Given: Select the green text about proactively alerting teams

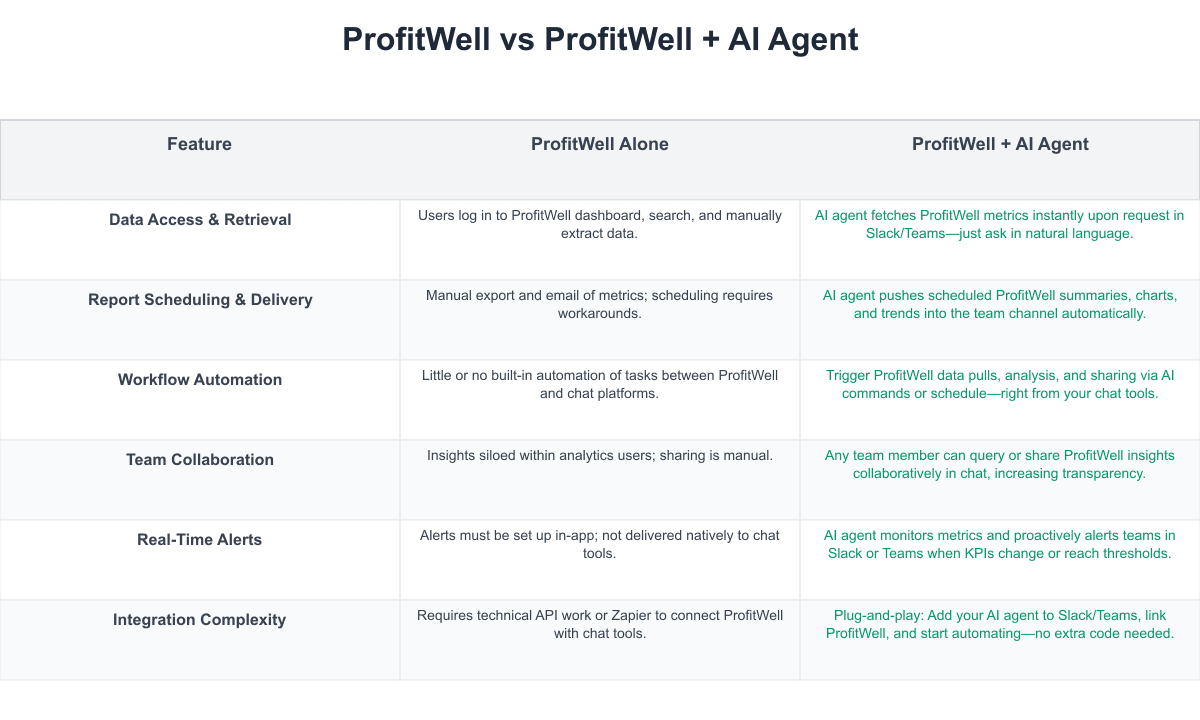Looking at the screenshot, I should coord(1000,544).
